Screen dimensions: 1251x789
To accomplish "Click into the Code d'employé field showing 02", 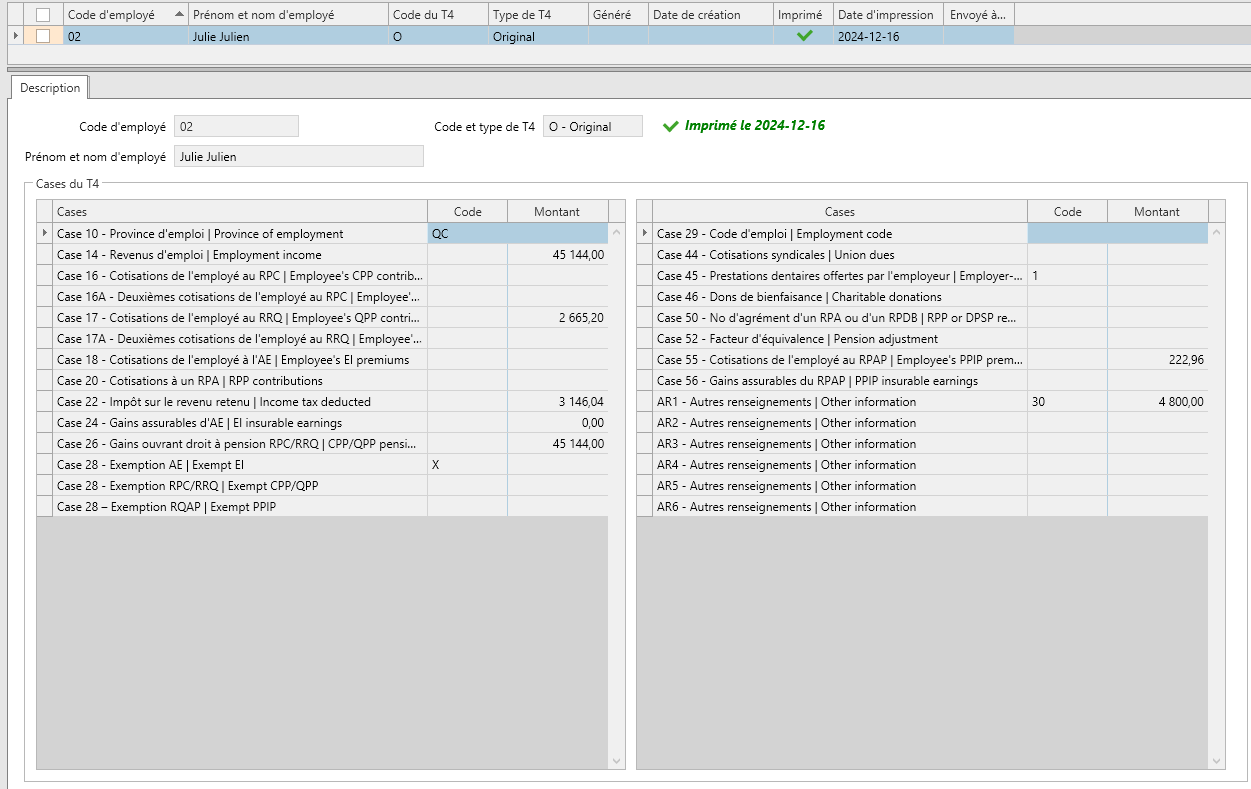I will [x=236, y=127].
